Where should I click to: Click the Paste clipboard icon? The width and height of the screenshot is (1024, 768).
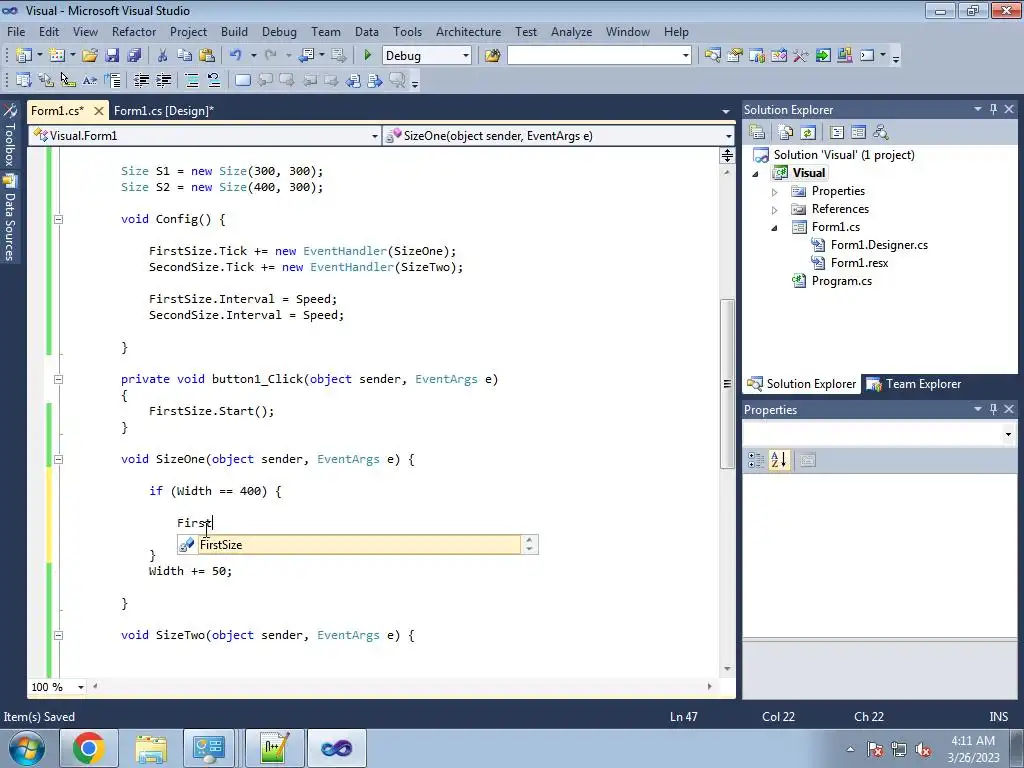click(x=206, y=56)
